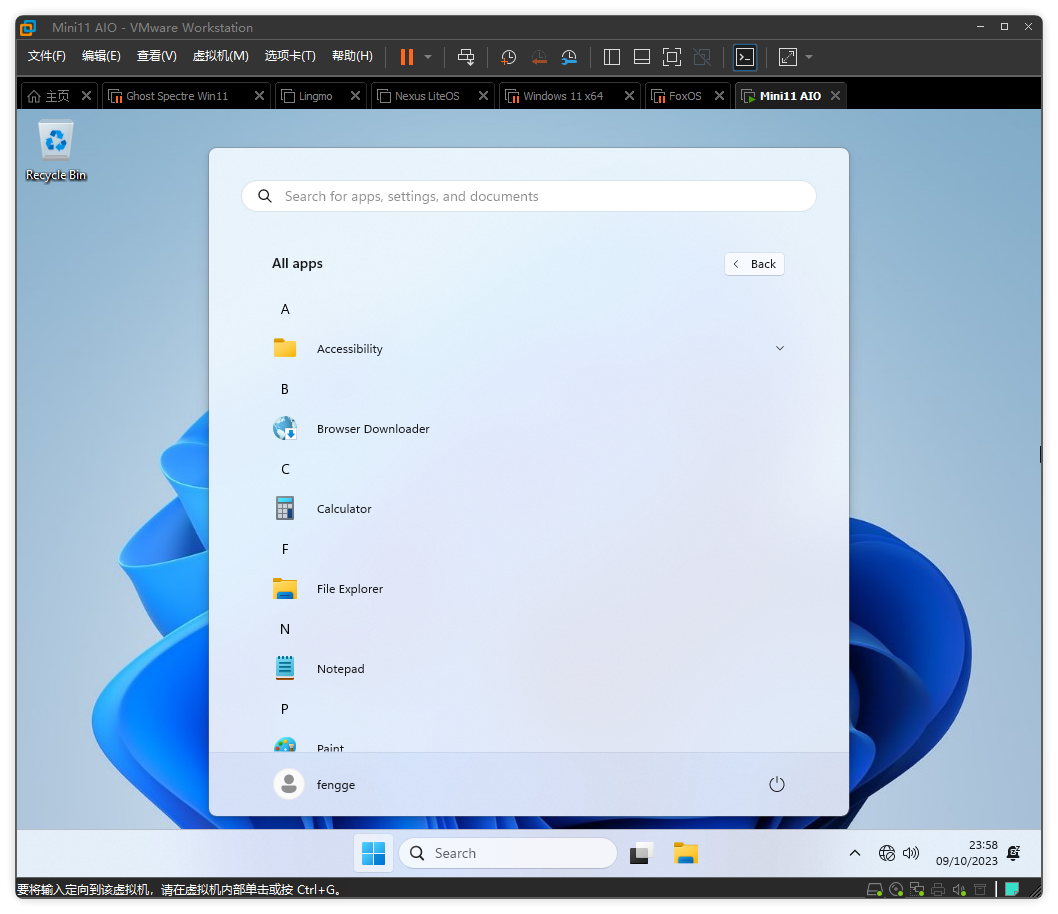This screenshot has width=1058, height=914.
Task: Open the 帮助(H) menu
Action: (352, 56)
